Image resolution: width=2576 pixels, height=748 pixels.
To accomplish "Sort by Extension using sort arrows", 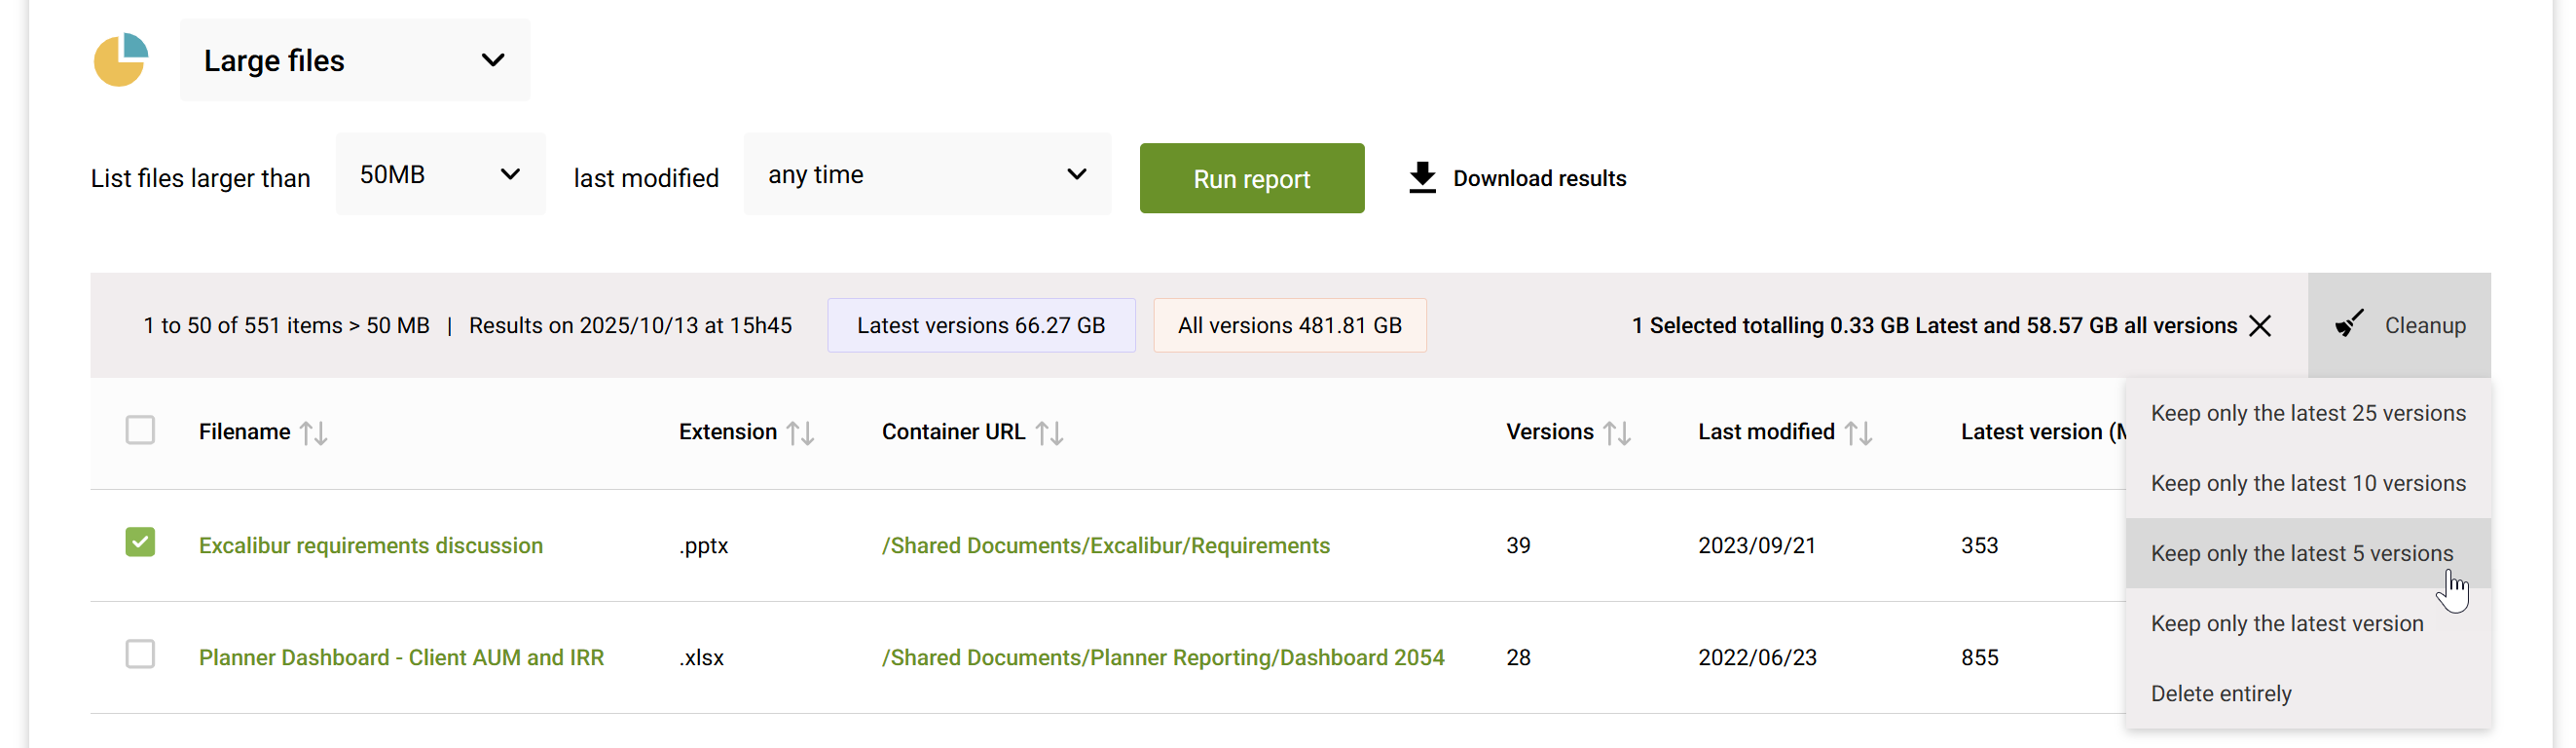I will pyautogui.click(x=800, y=433).
